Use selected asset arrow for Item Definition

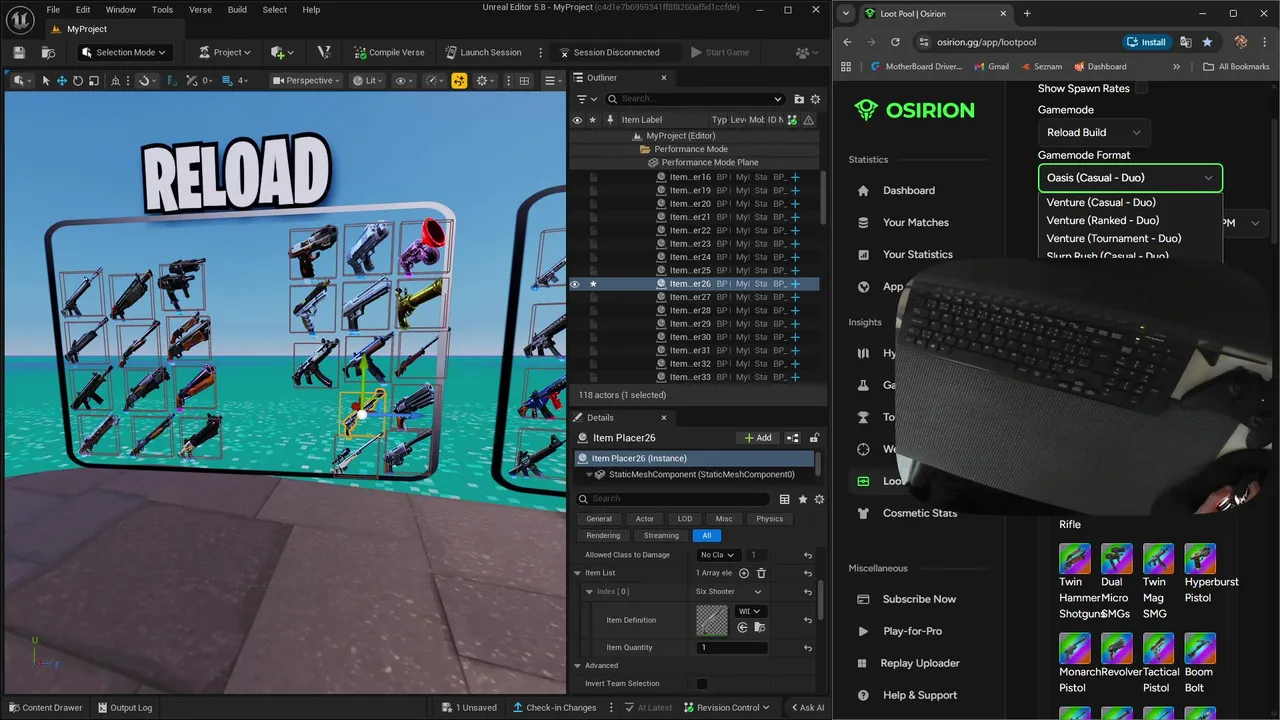click(742, 627)
